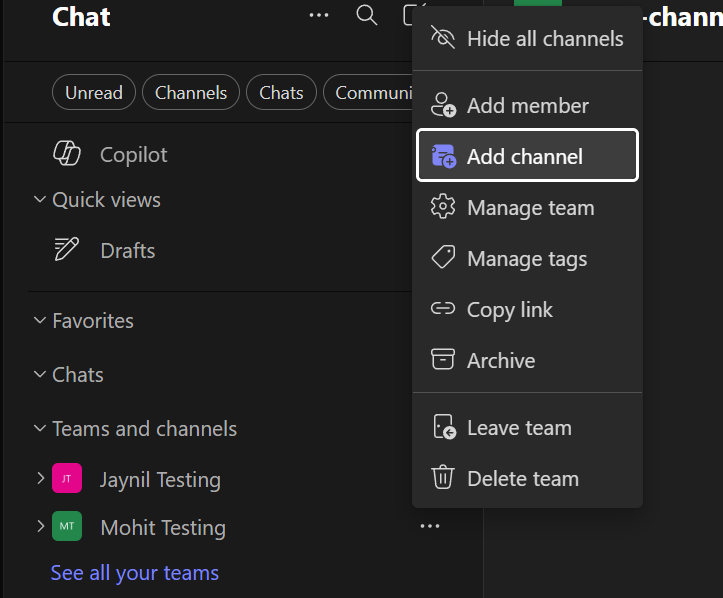Expand the Mohit Testing team
The height and width of the screenshot is (598, 723).
point(41,526)
